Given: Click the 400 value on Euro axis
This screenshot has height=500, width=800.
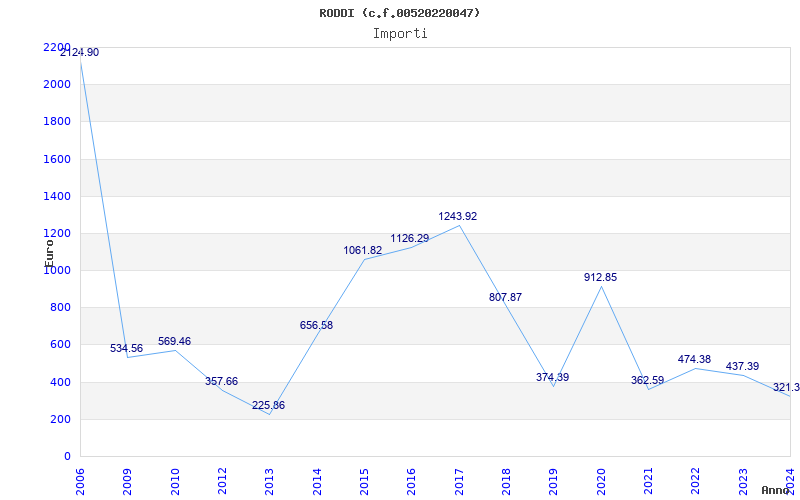Looking at the screenshot, I should point(60,382).
